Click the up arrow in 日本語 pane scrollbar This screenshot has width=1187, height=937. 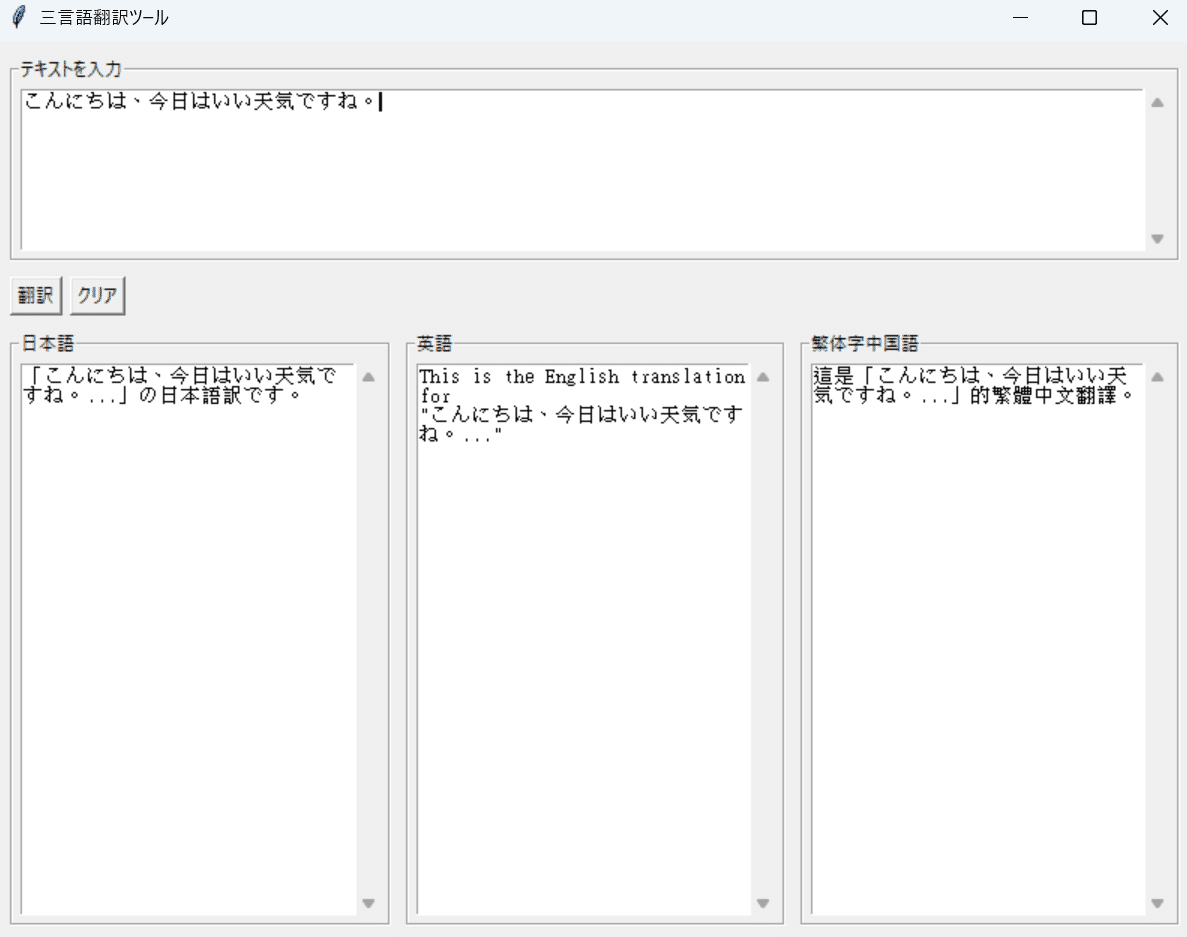(x=368, y=375)
